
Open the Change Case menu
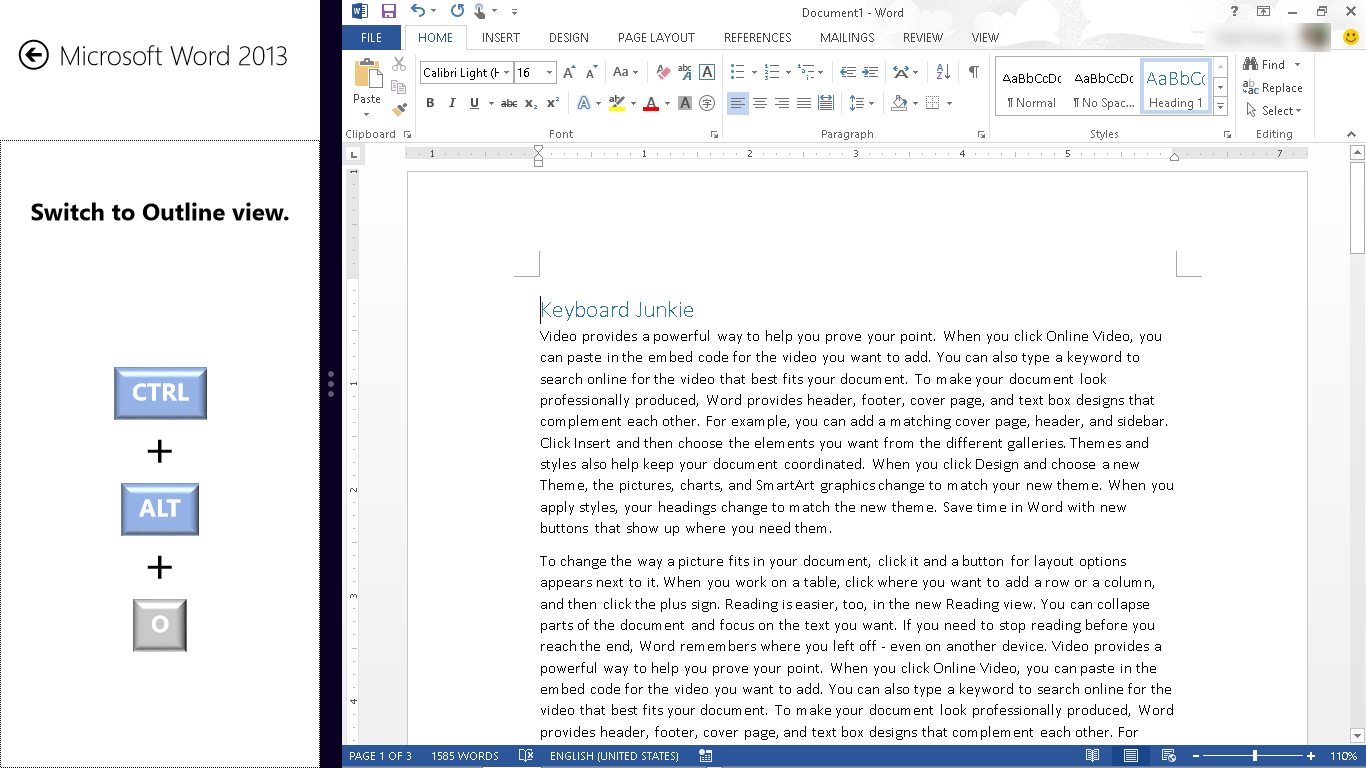(x=625, y=73)
